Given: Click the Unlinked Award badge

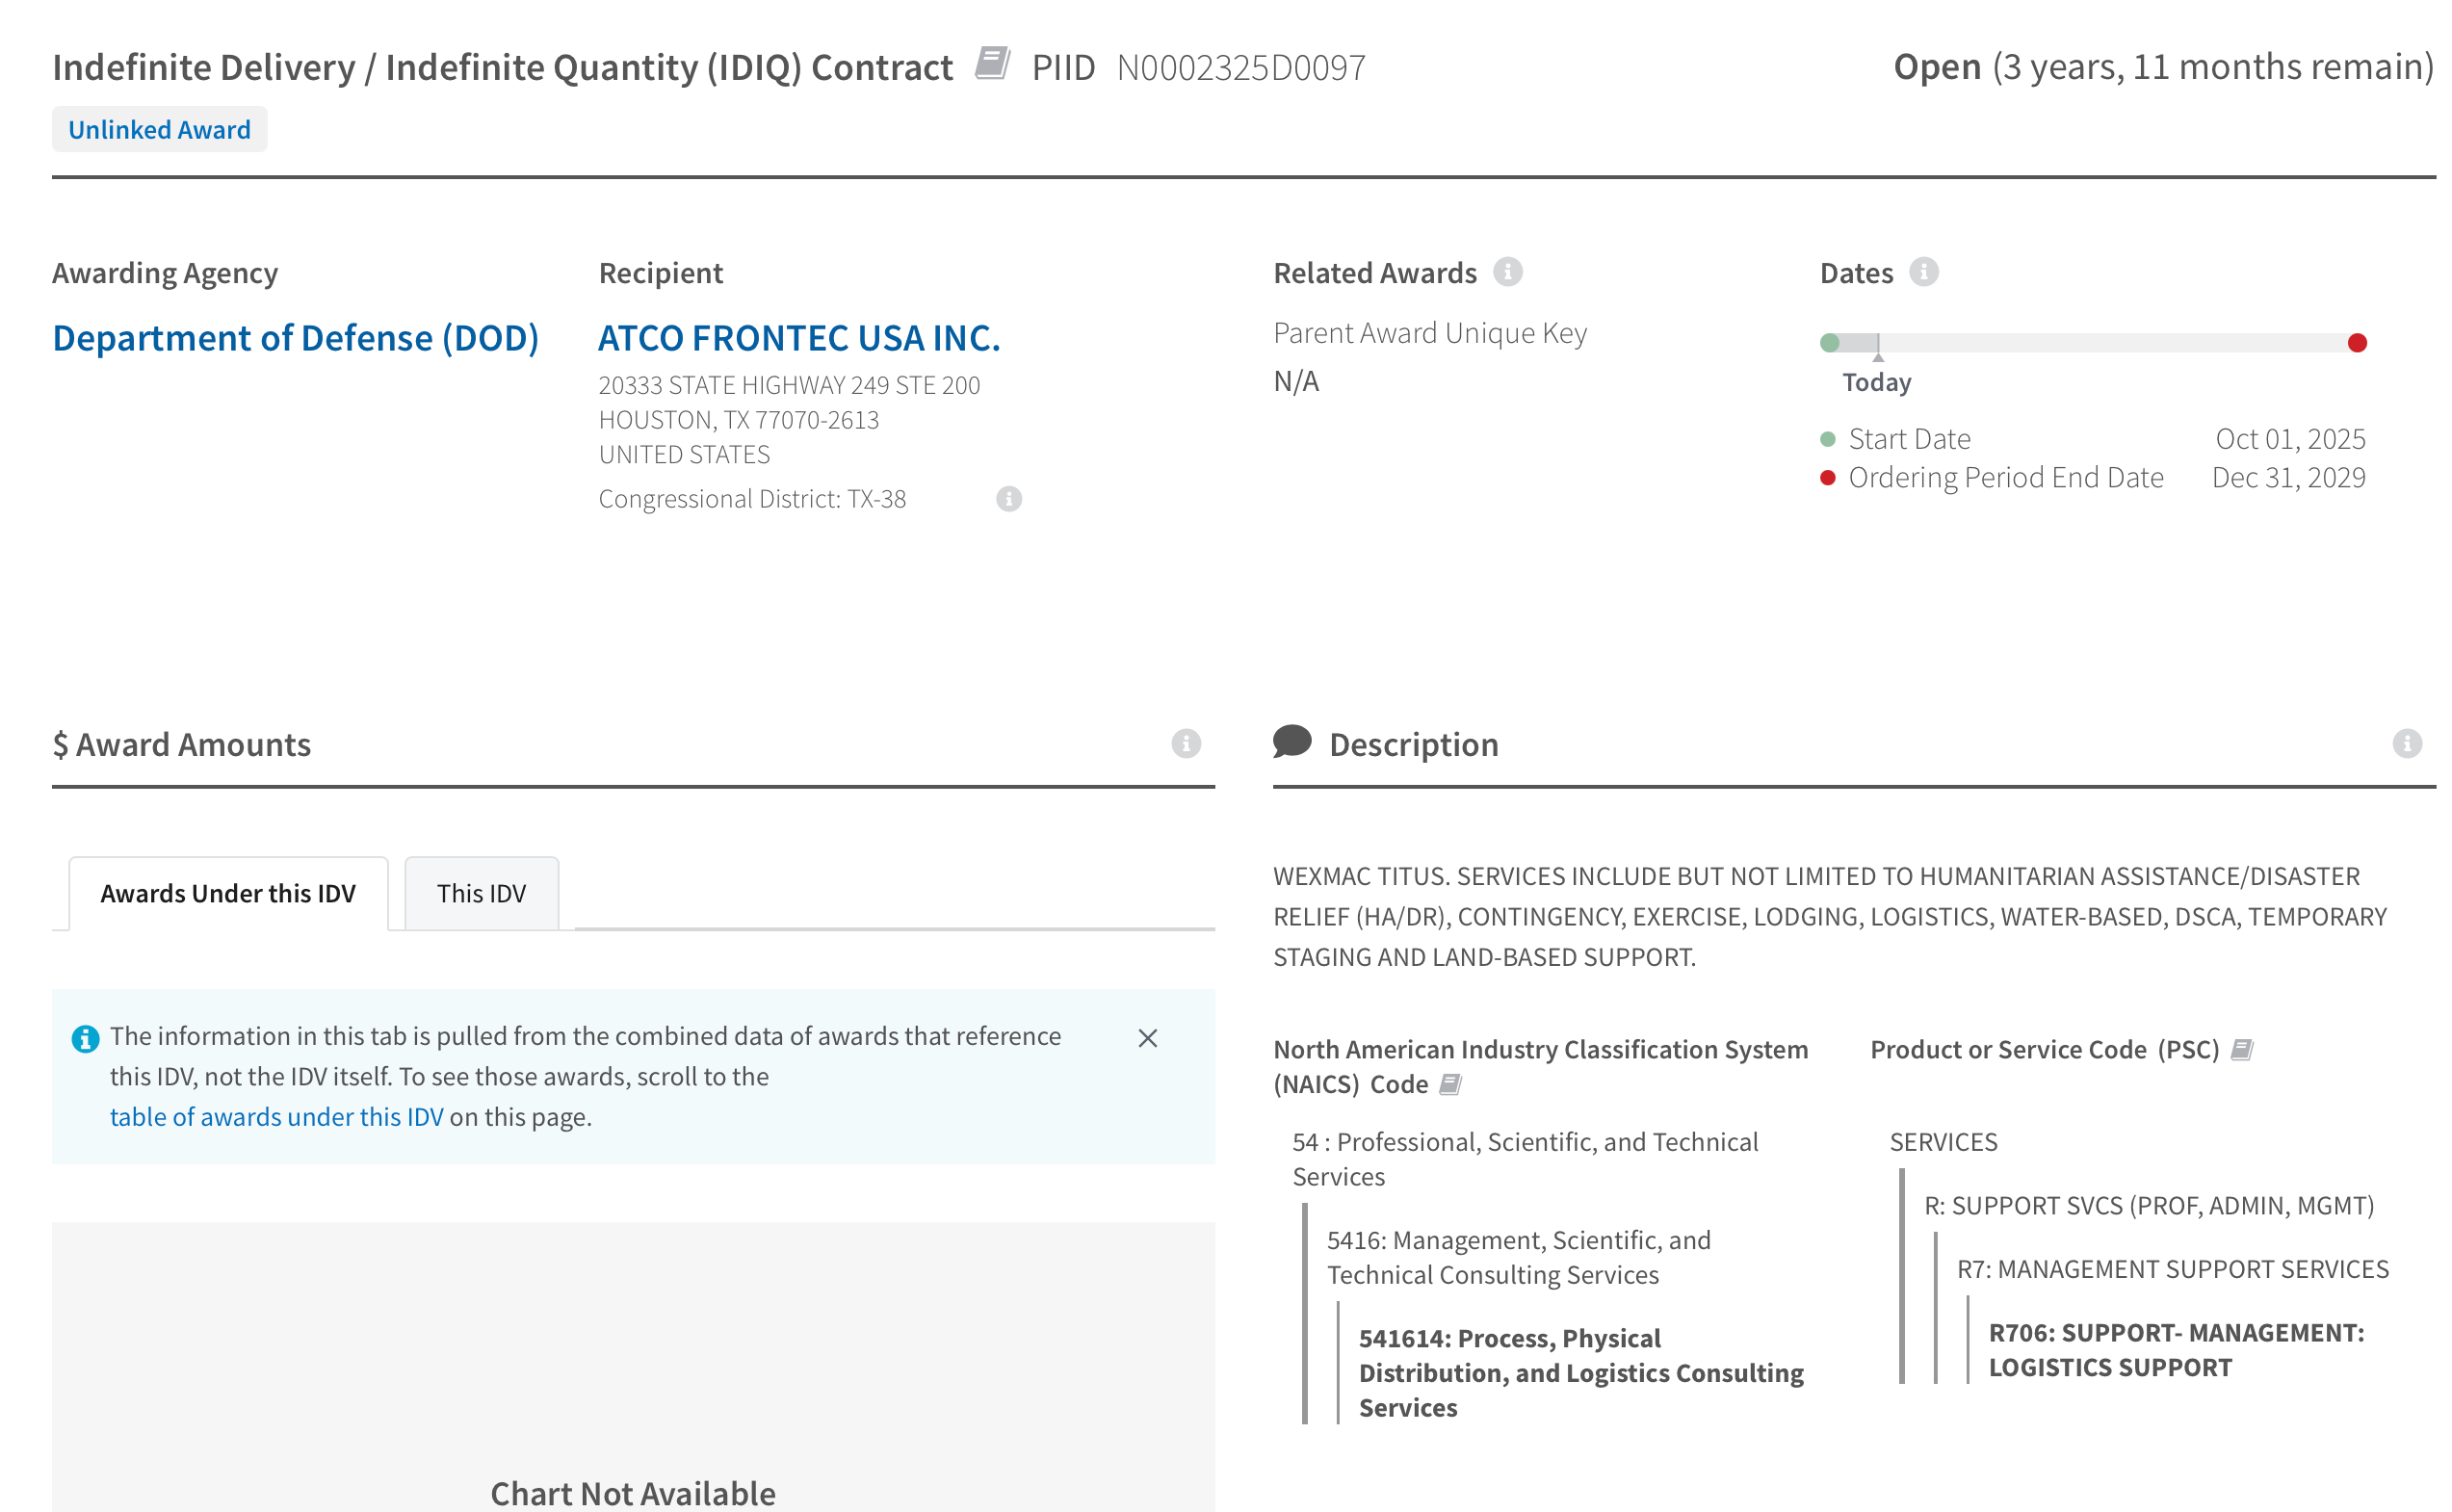Looking at the screenshot, I should pyautogui.click(x=159, y=130).
